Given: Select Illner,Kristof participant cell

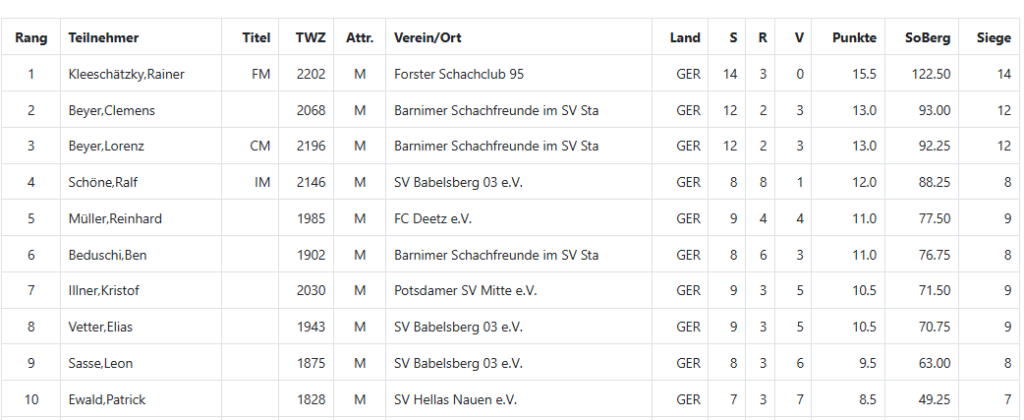Looking at the screenshot, I should (105, 291).
